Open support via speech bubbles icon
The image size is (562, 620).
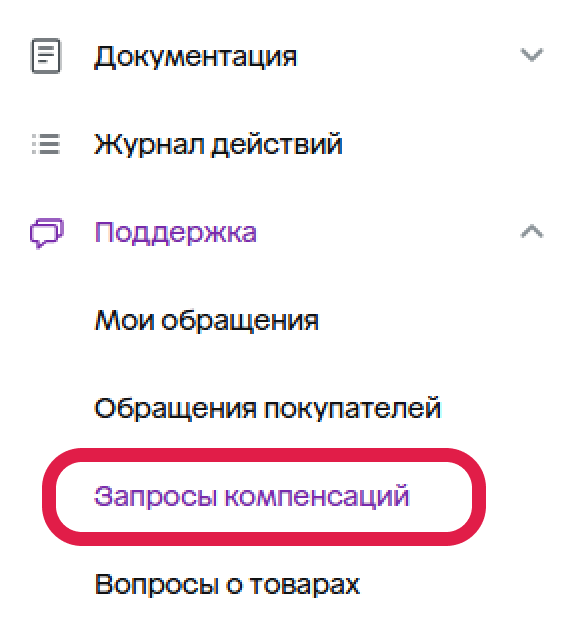[47, 232]
